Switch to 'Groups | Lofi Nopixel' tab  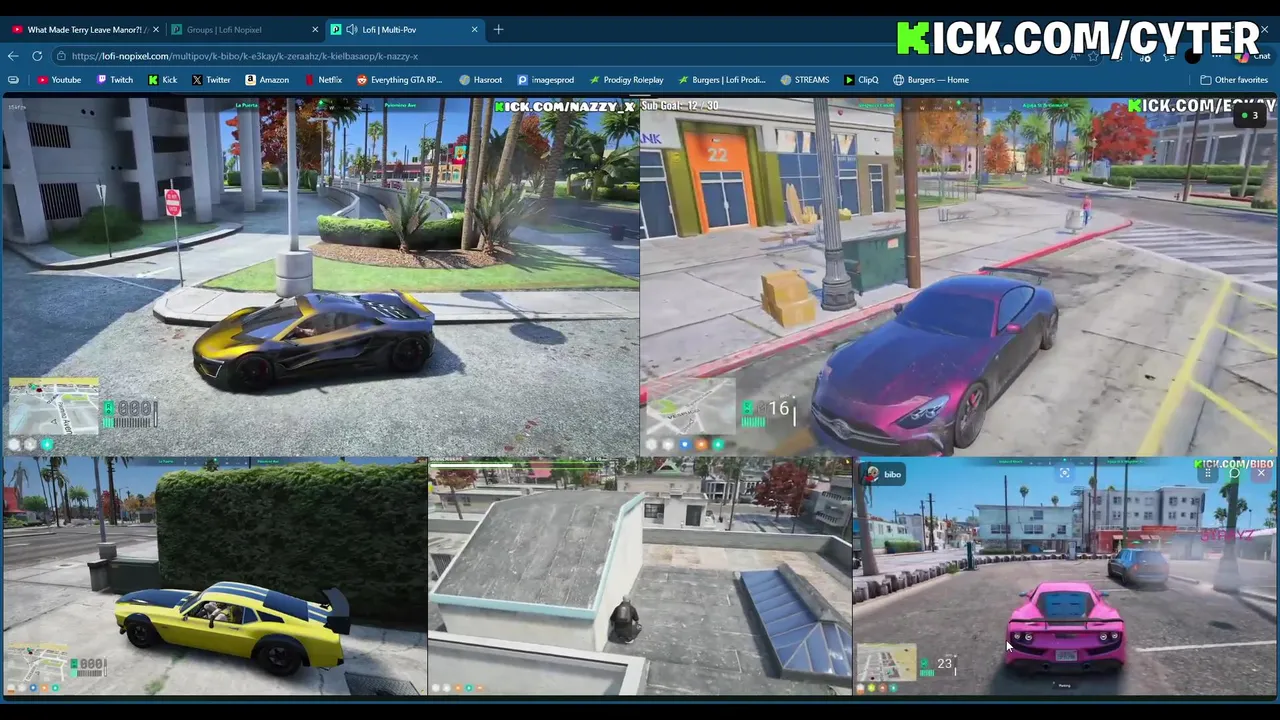(x=243, y=30)
